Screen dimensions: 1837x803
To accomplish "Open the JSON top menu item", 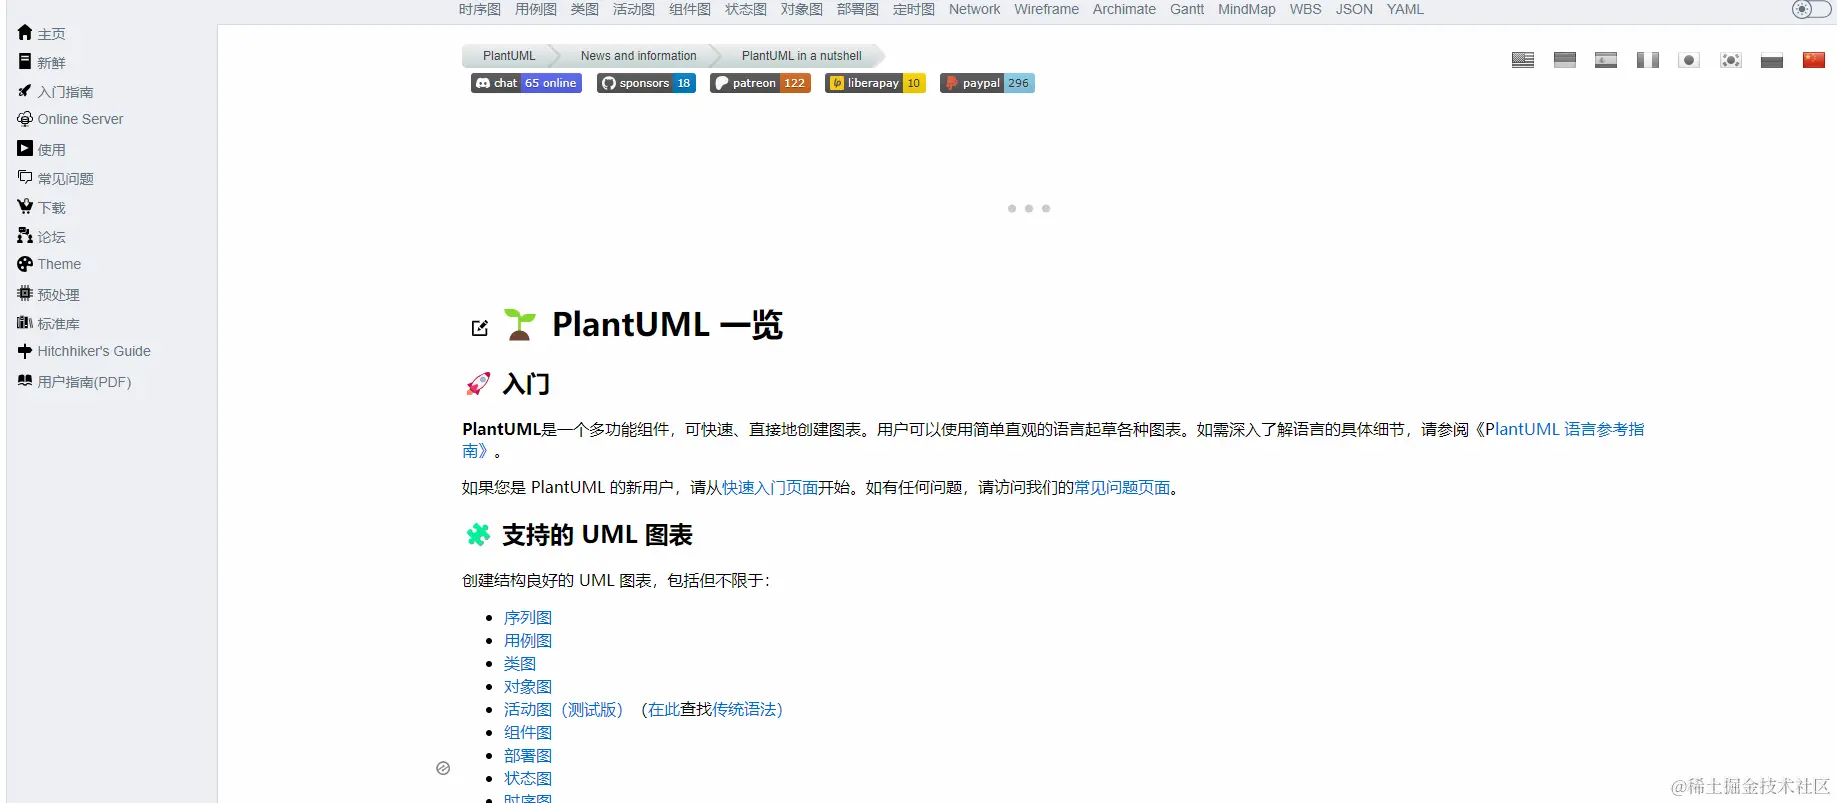I will click(x=1354, y=9).
